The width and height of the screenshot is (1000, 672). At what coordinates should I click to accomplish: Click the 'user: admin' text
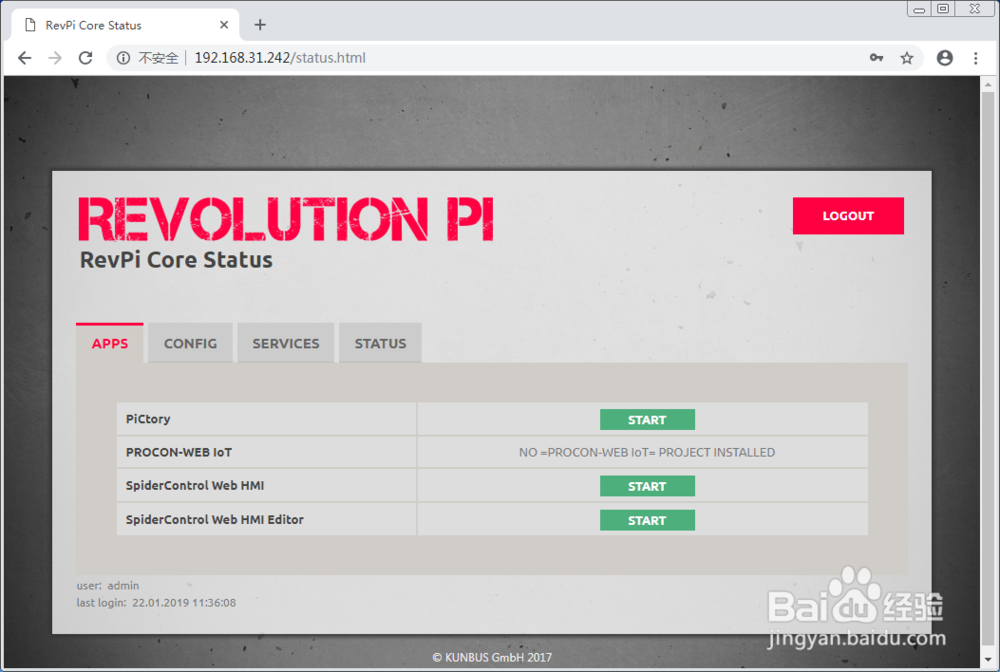108,585
